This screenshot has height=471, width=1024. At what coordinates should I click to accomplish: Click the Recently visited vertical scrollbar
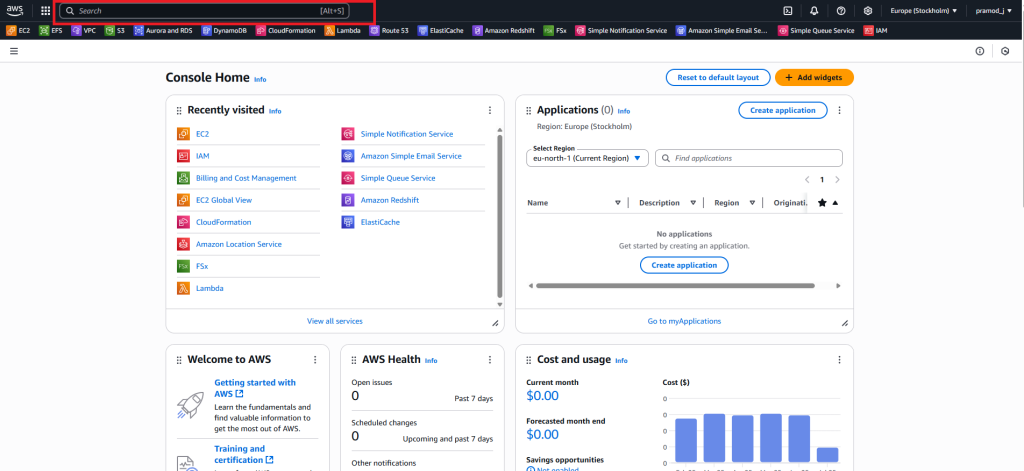pos(500,216)
